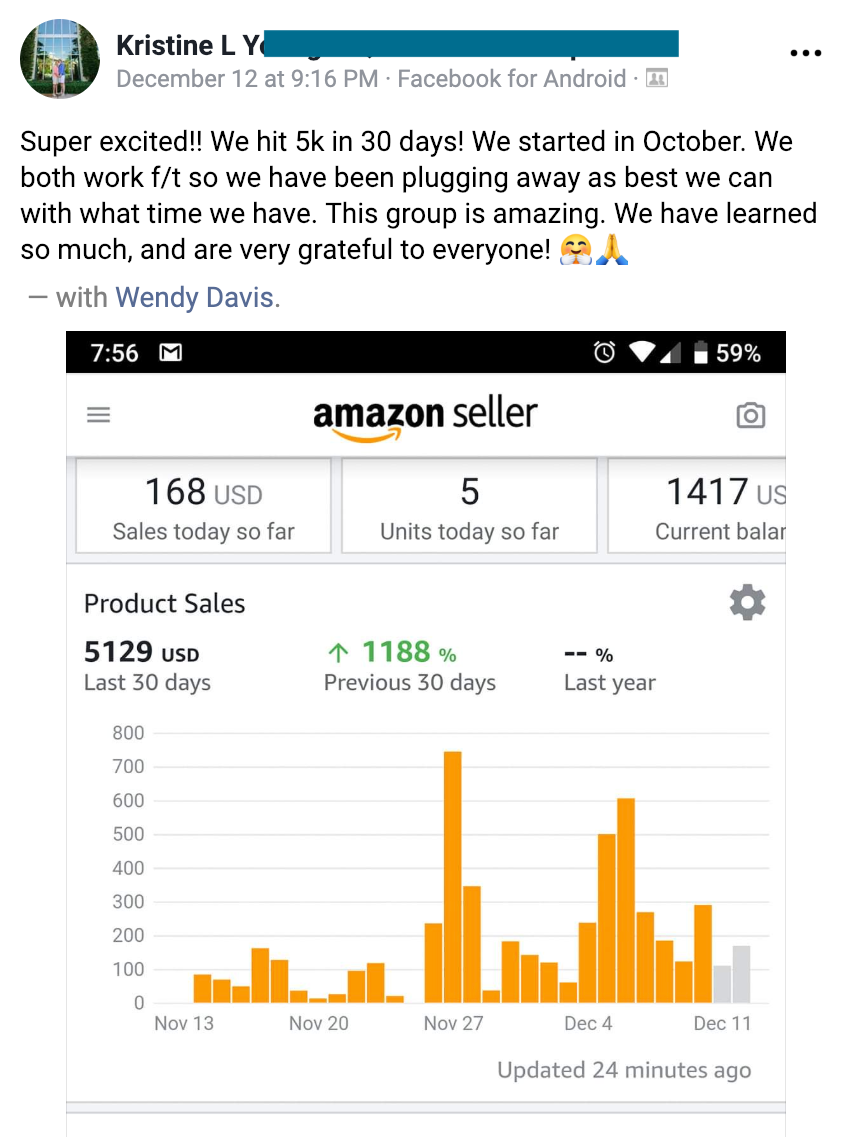
Task: Open the Amazon Seller hamburger menu
Action: (x=98, y=414)
